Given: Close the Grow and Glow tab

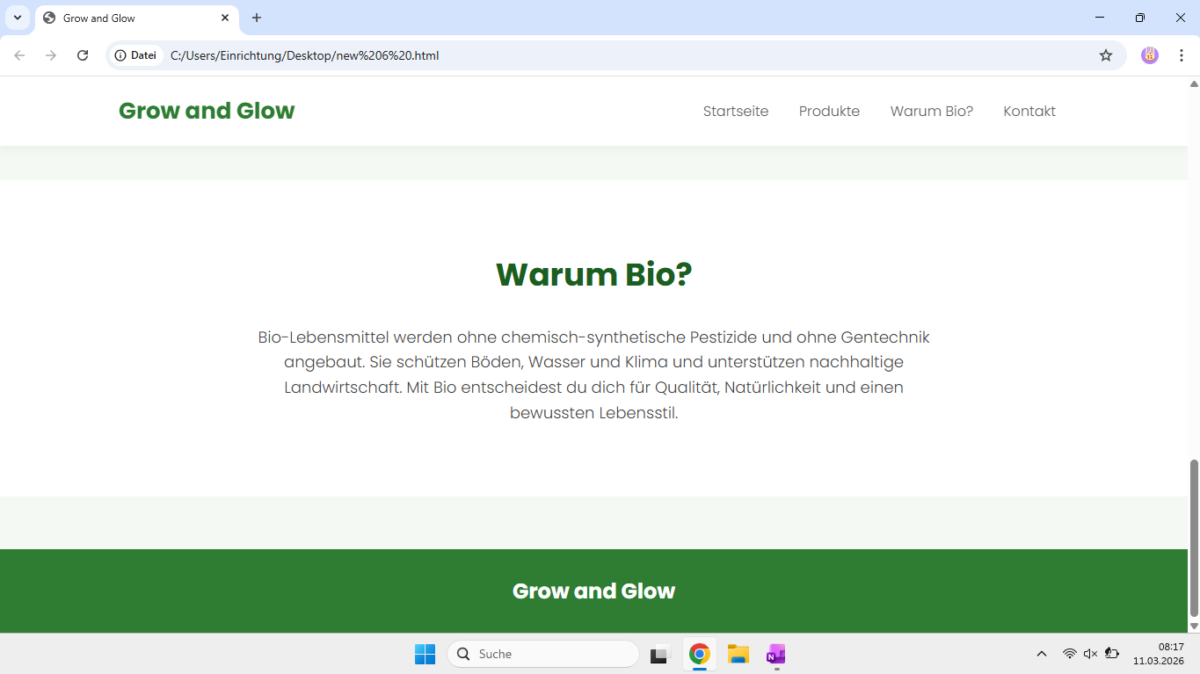Looking at the screenshot, I should click(225, 18).
